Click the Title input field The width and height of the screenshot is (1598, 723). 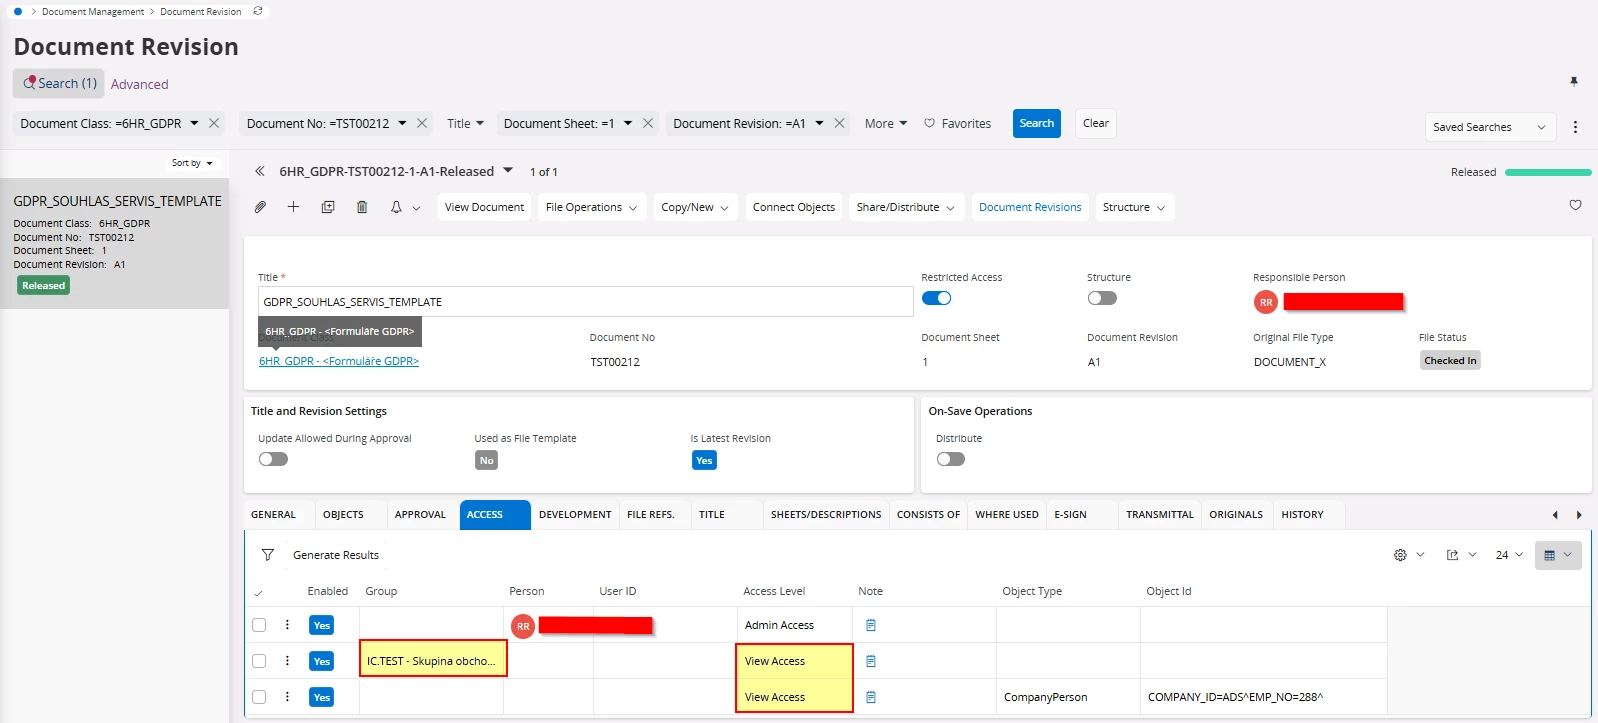(x=585, y=302)
